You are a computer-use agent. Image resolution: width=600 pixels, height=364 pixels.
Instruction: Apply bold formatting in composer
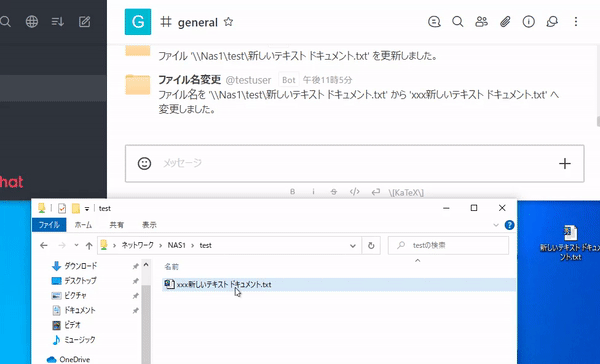click(292, 192)
